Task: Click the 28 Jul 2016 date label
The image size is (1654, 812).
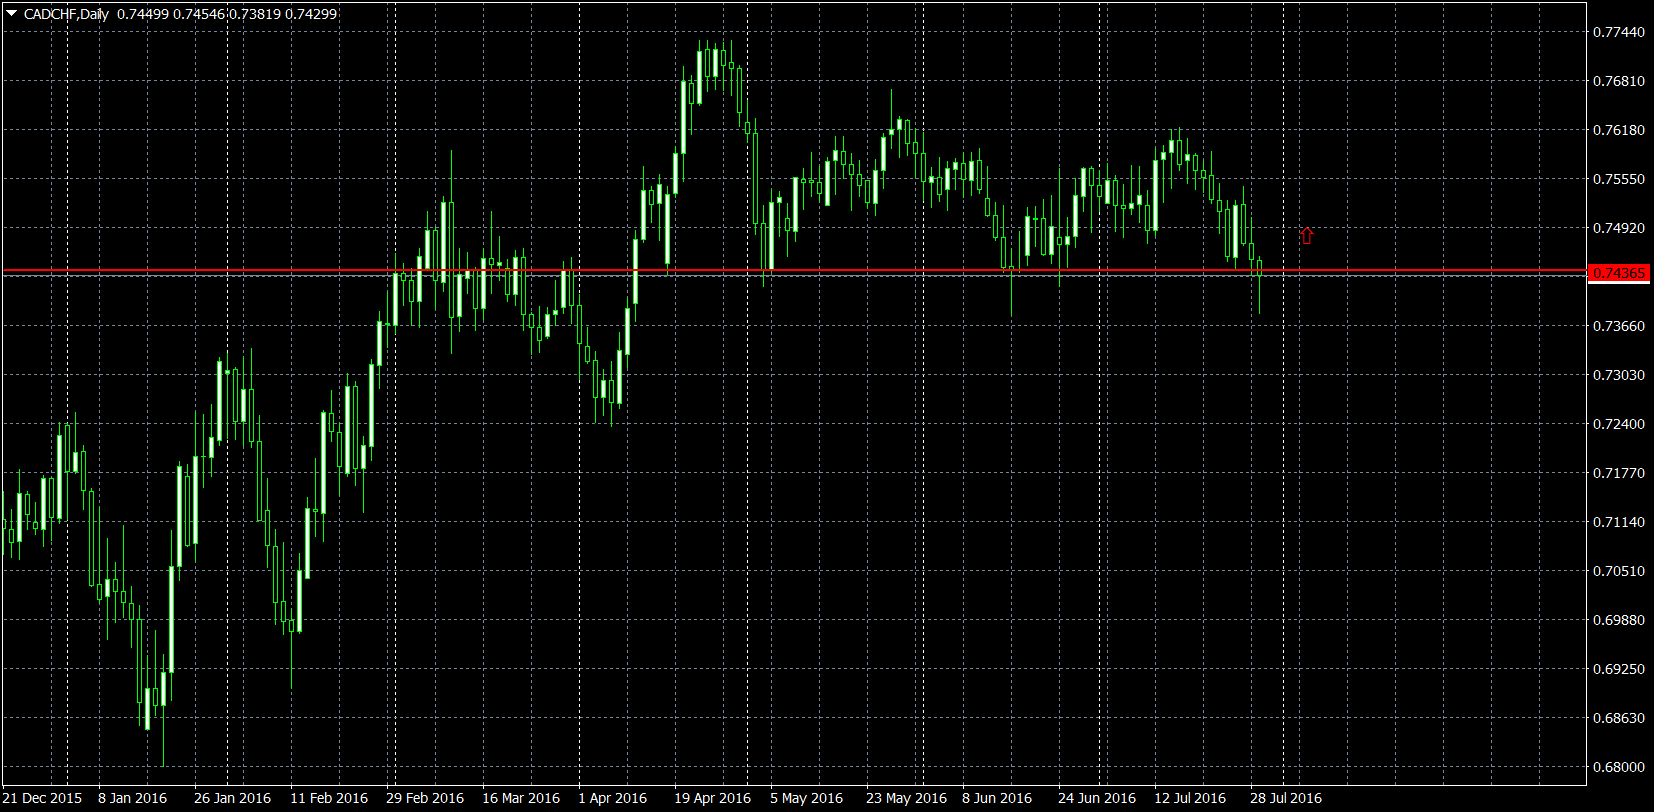Action: (x=1286, y=798)
